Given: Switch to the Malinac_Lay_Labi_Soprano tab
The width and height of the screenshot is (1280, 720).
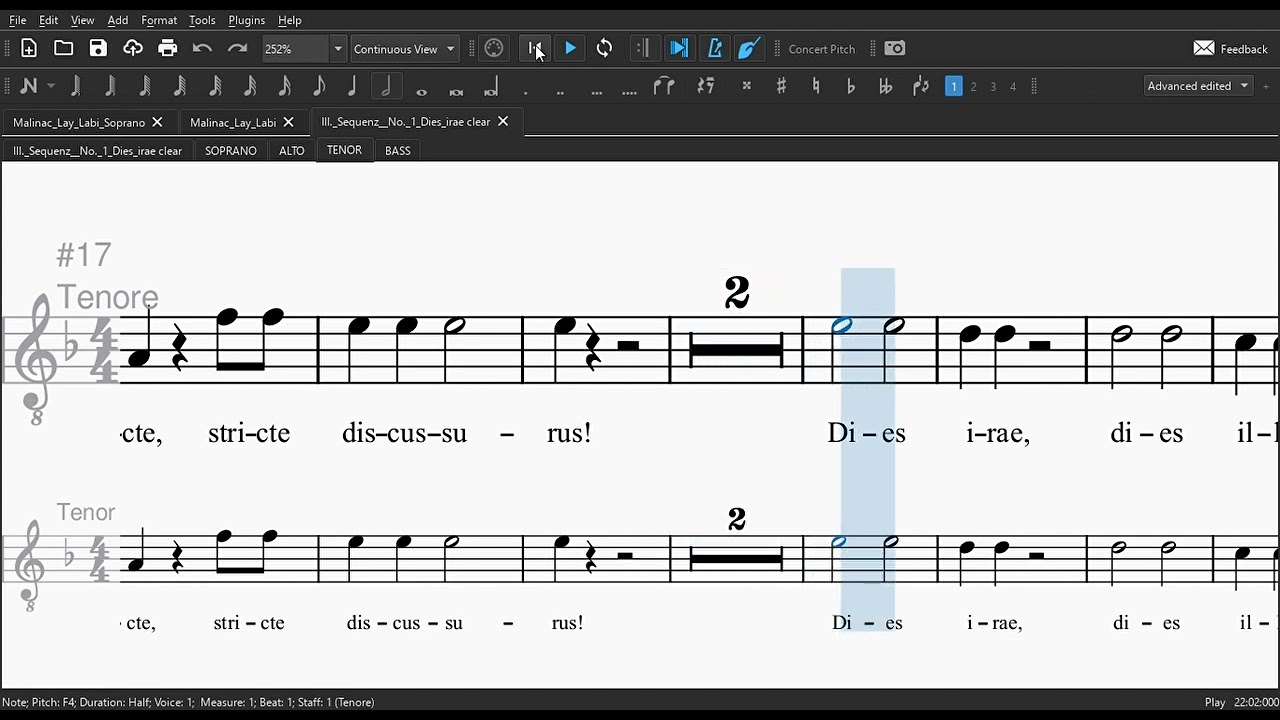Looking at the screenshot, I should pos(79,122).
